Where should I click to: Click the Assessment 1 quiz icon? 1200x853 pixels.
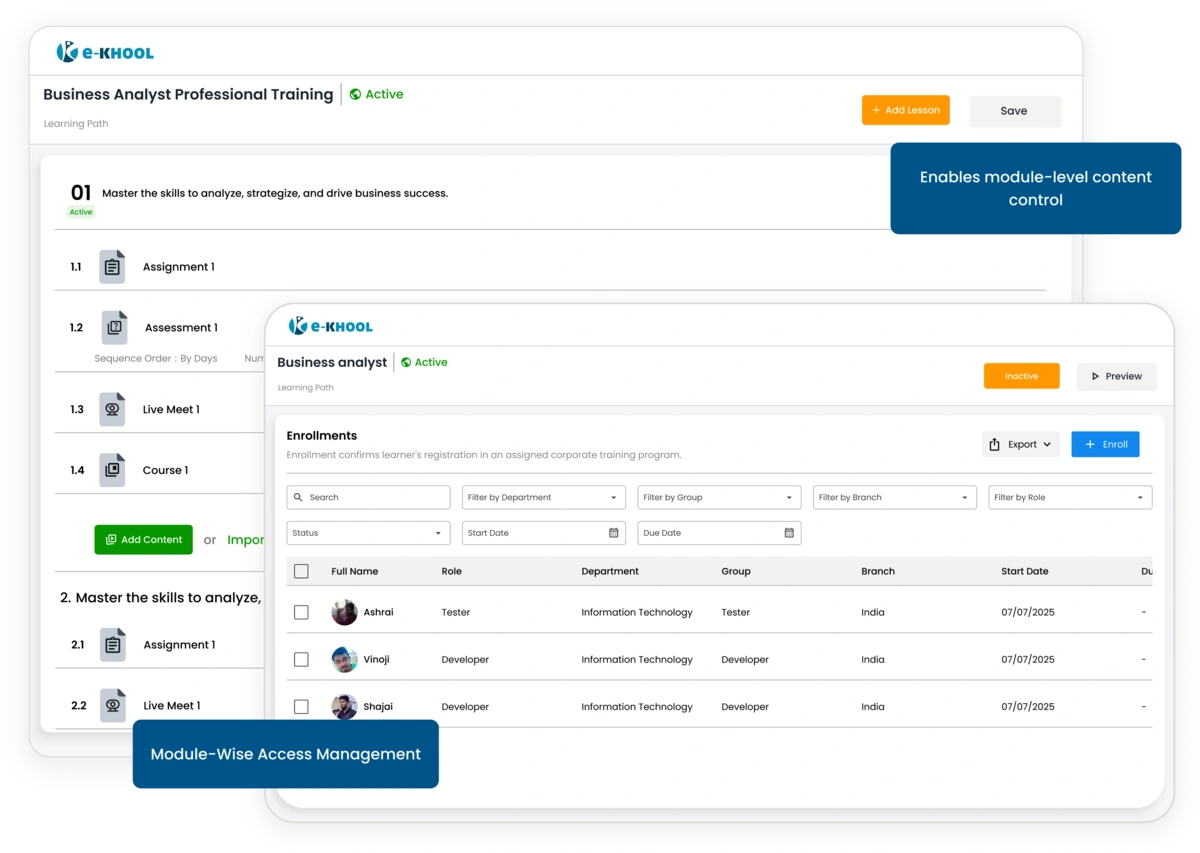point(112,327)
